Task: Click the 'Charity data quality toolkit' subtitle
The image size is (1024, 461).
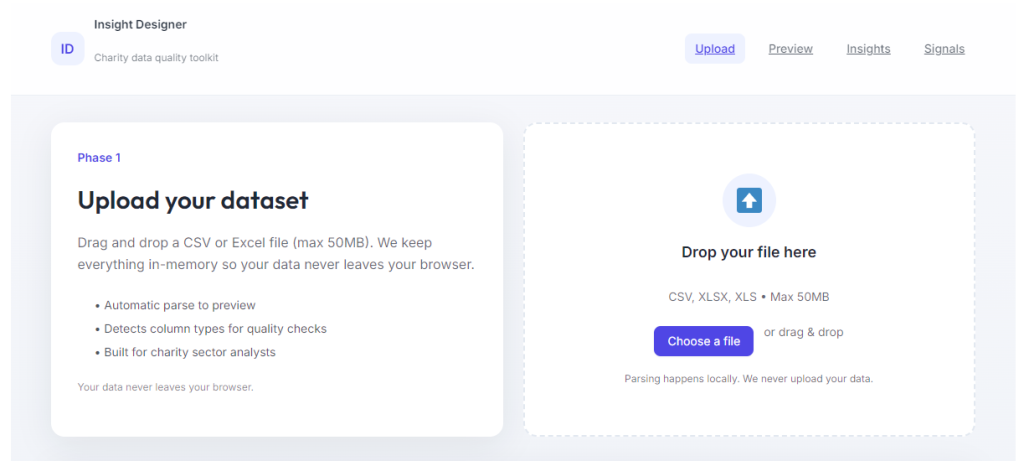Action: pos(156,58)
